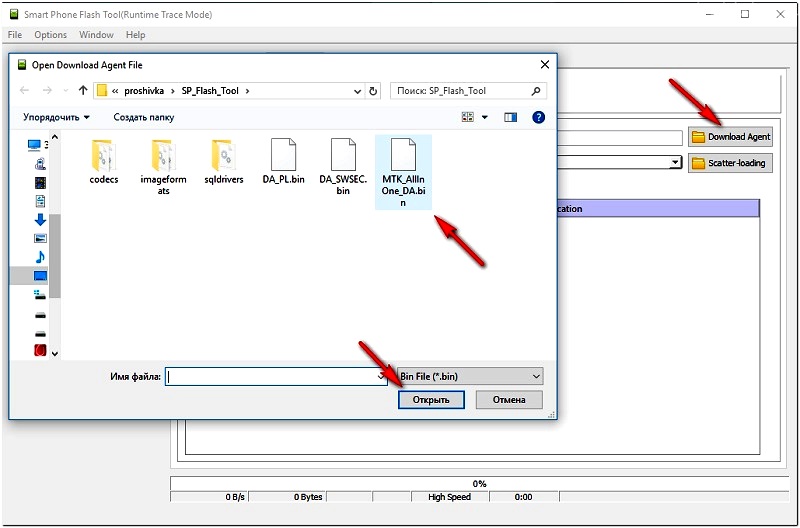Click the Отмена button
This screenshot has height=528, width=800.
[509, 400]
